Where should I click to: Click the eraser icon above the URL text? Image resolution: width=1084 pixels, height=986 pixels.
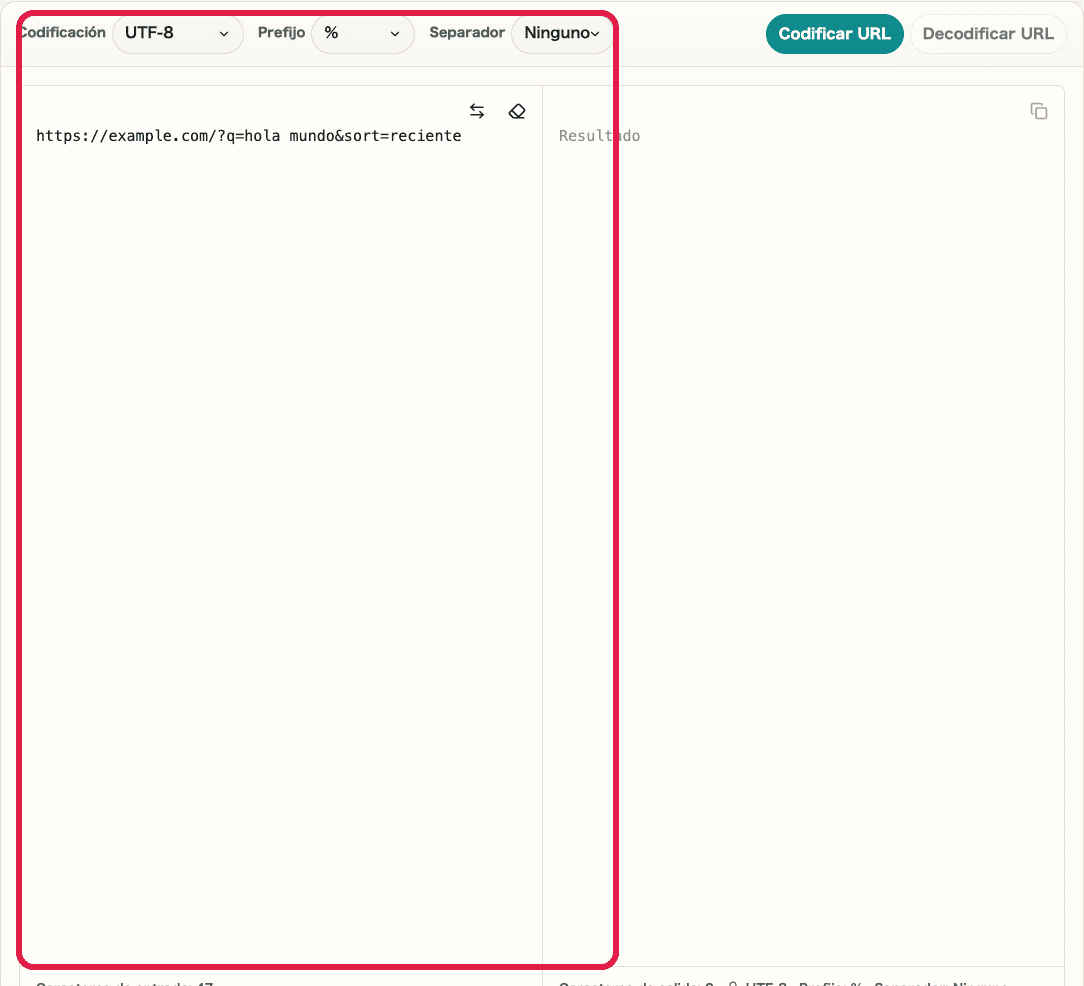pyautogui.click(x=517, y=111)
